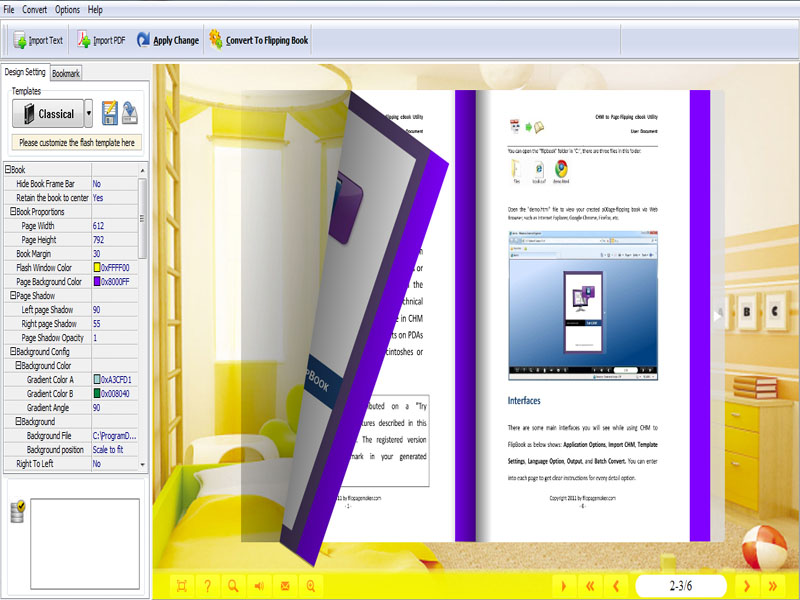Go to next page right arrow
The width and height of the screenshot is (800, 600).
pos(747,586)
